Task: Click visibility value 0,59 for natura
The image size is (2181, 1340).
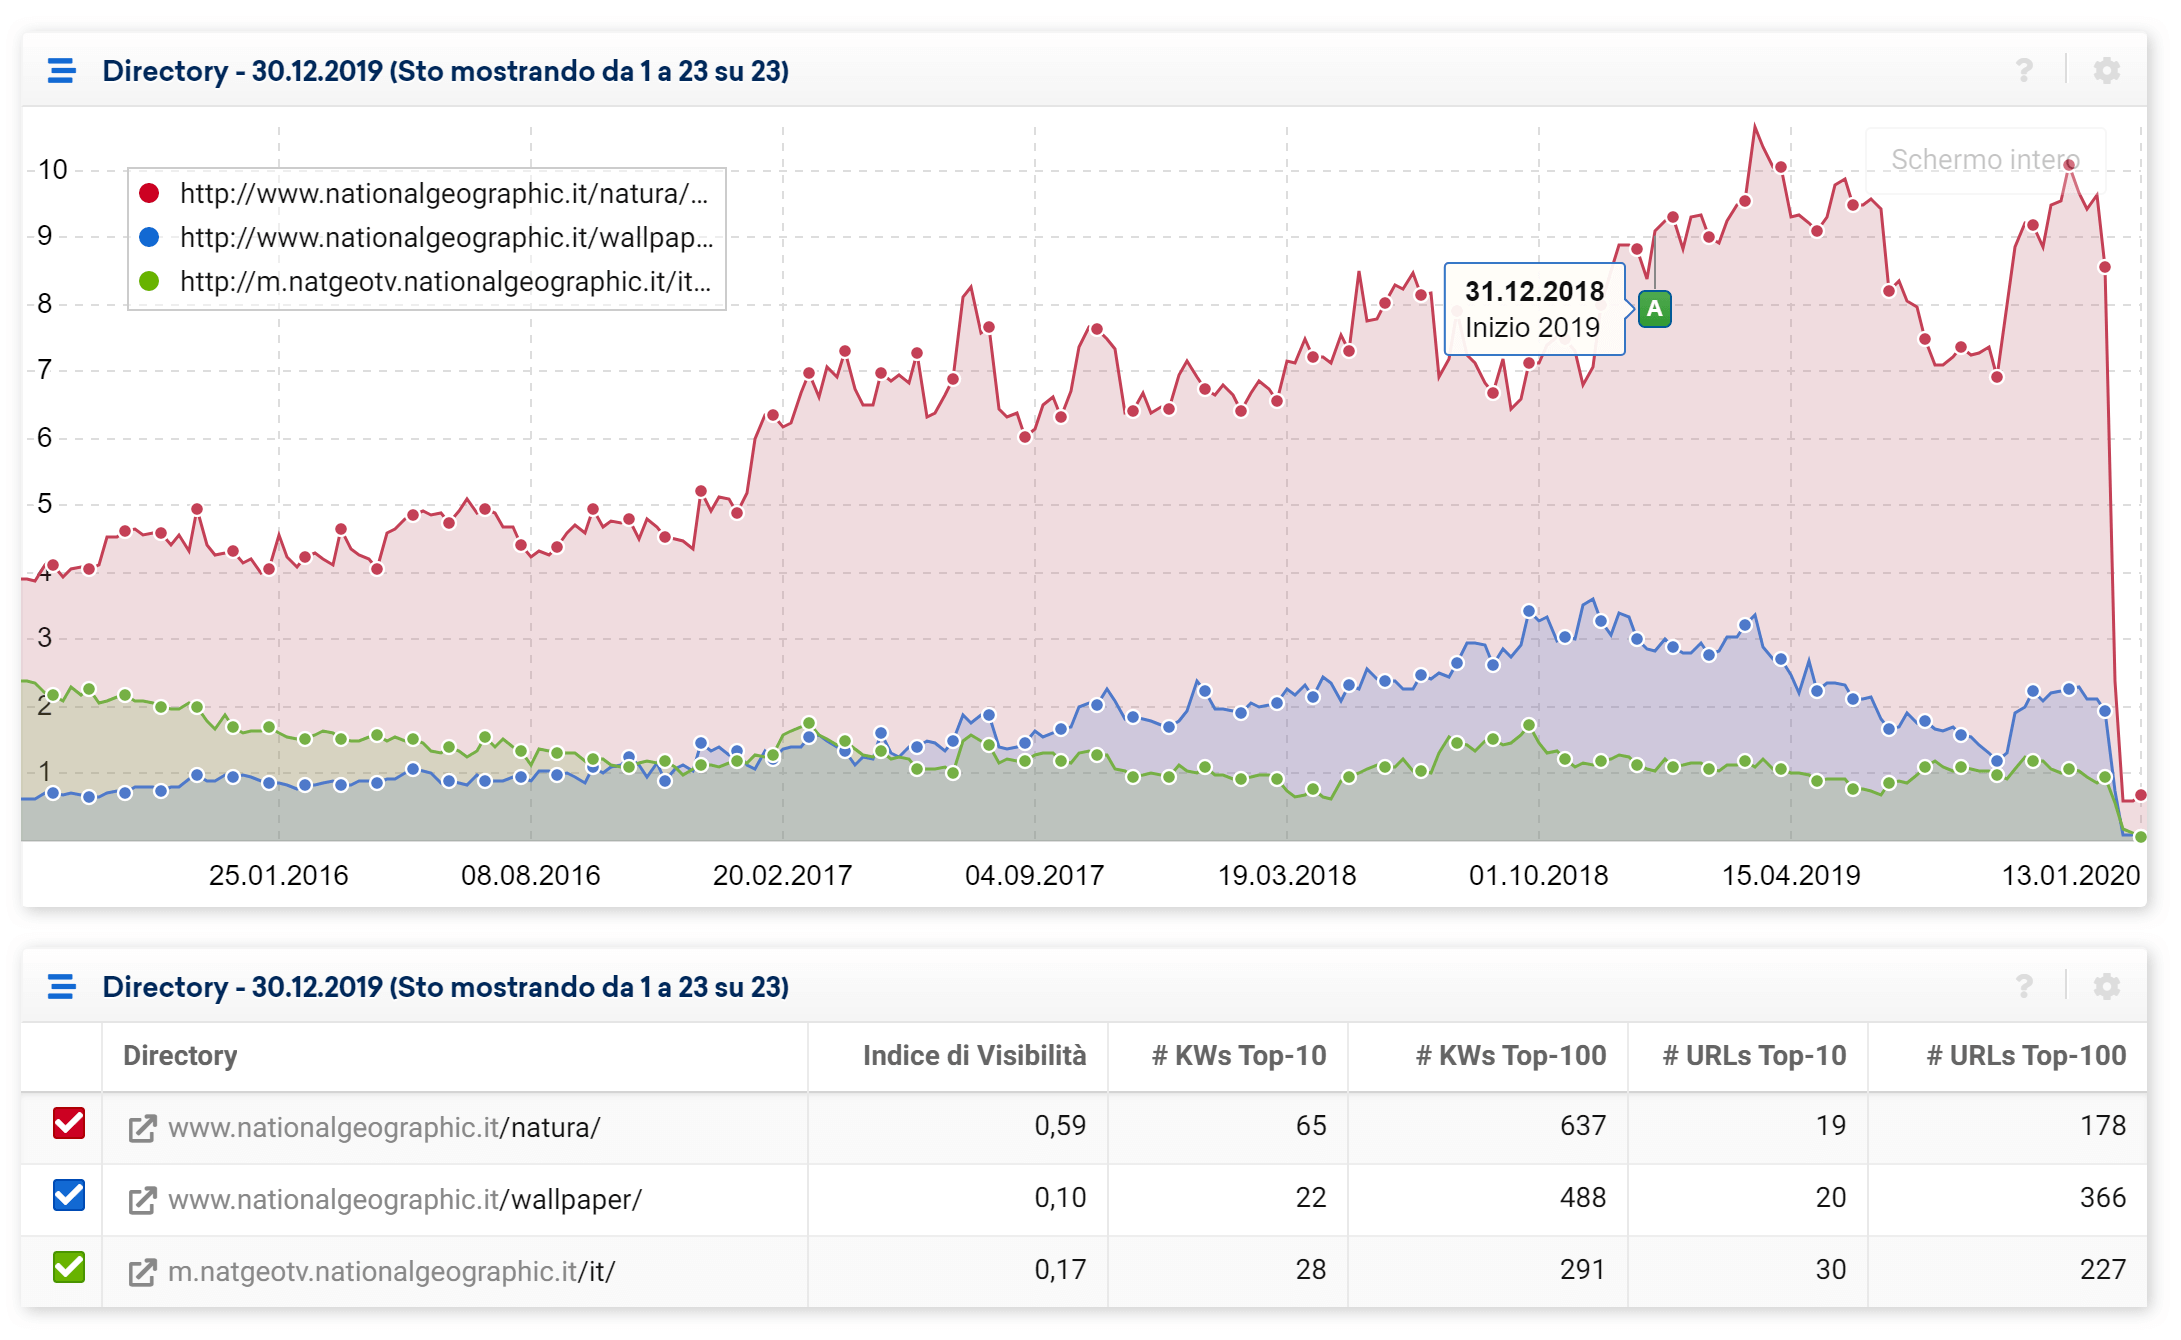Action: (x=1060, y=1126)
